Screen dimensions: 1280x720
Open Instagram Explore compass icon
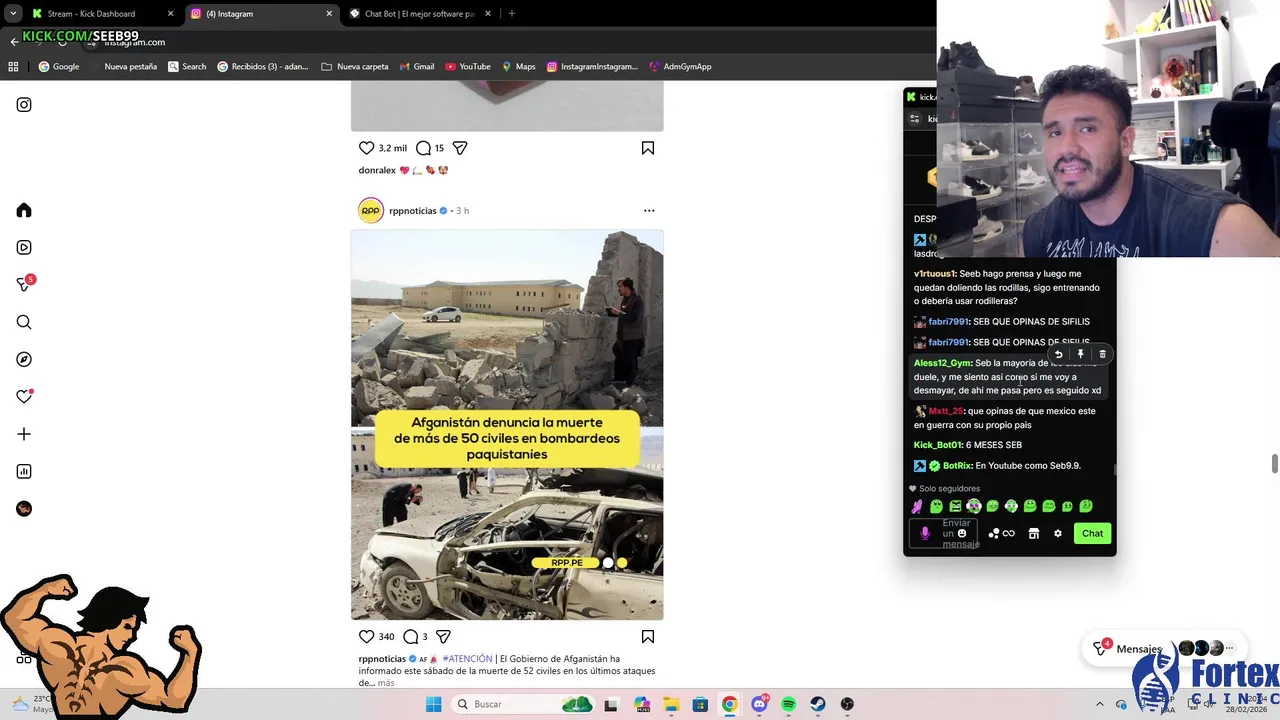(x=24, y=359)
